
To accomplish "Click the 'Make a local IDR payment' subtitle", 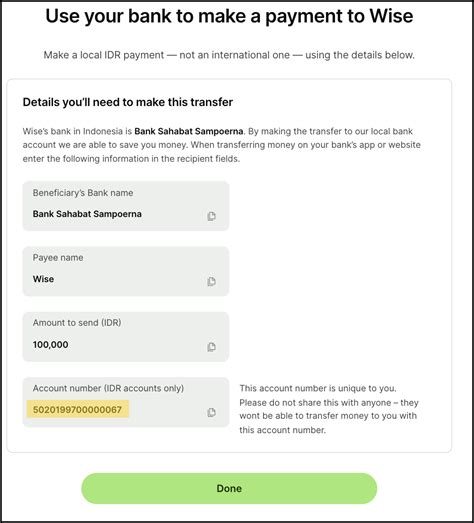I will pos(229,55).
